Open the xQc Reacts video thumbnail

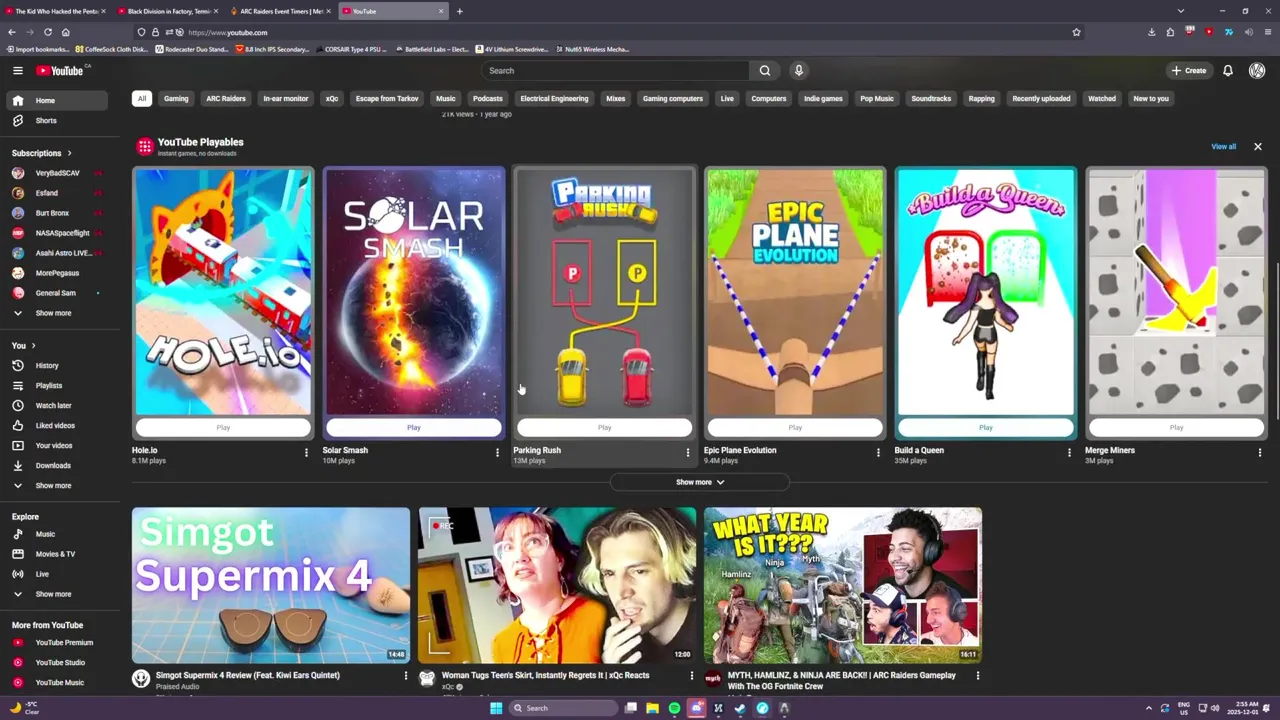(x=557, y=585)
